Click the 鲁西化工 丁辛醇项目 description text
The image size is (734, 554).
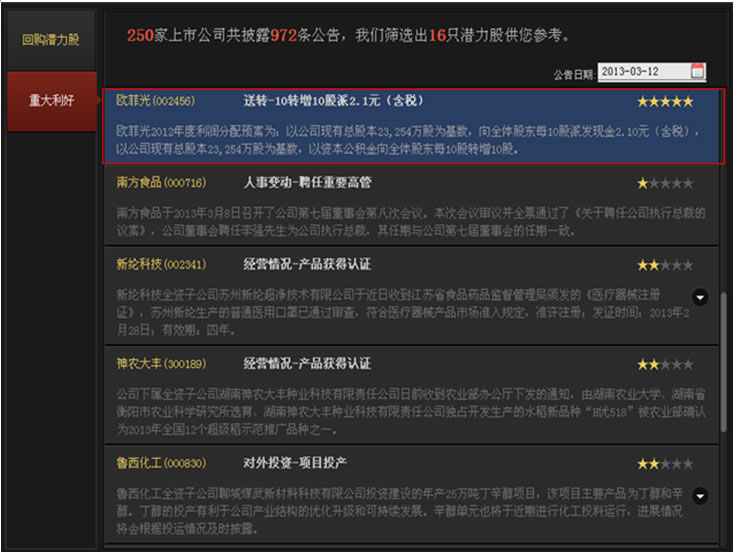coord(399,511)
